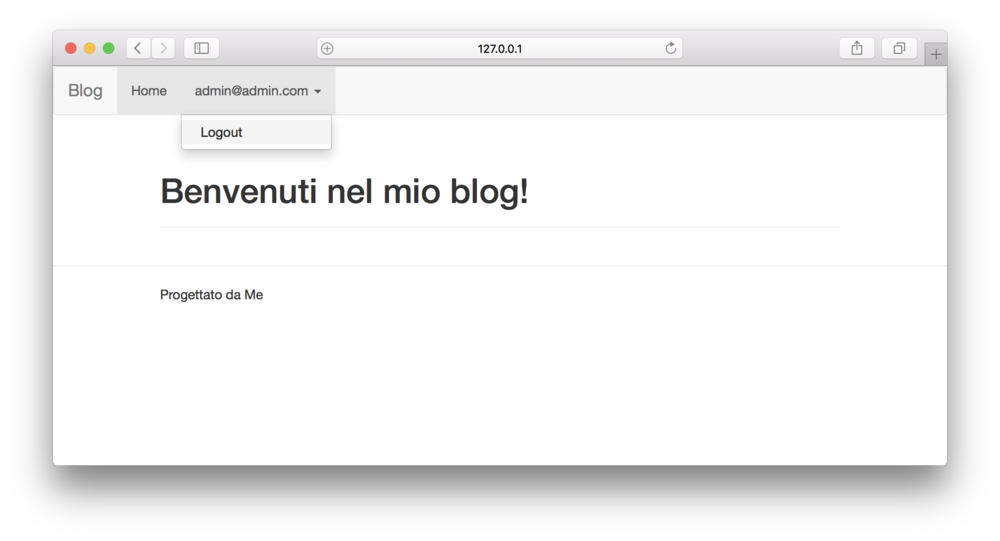Viewport: 1000px width, 541px height.
Task: Reload the page with the refresh icon
Action: (671, 48)
